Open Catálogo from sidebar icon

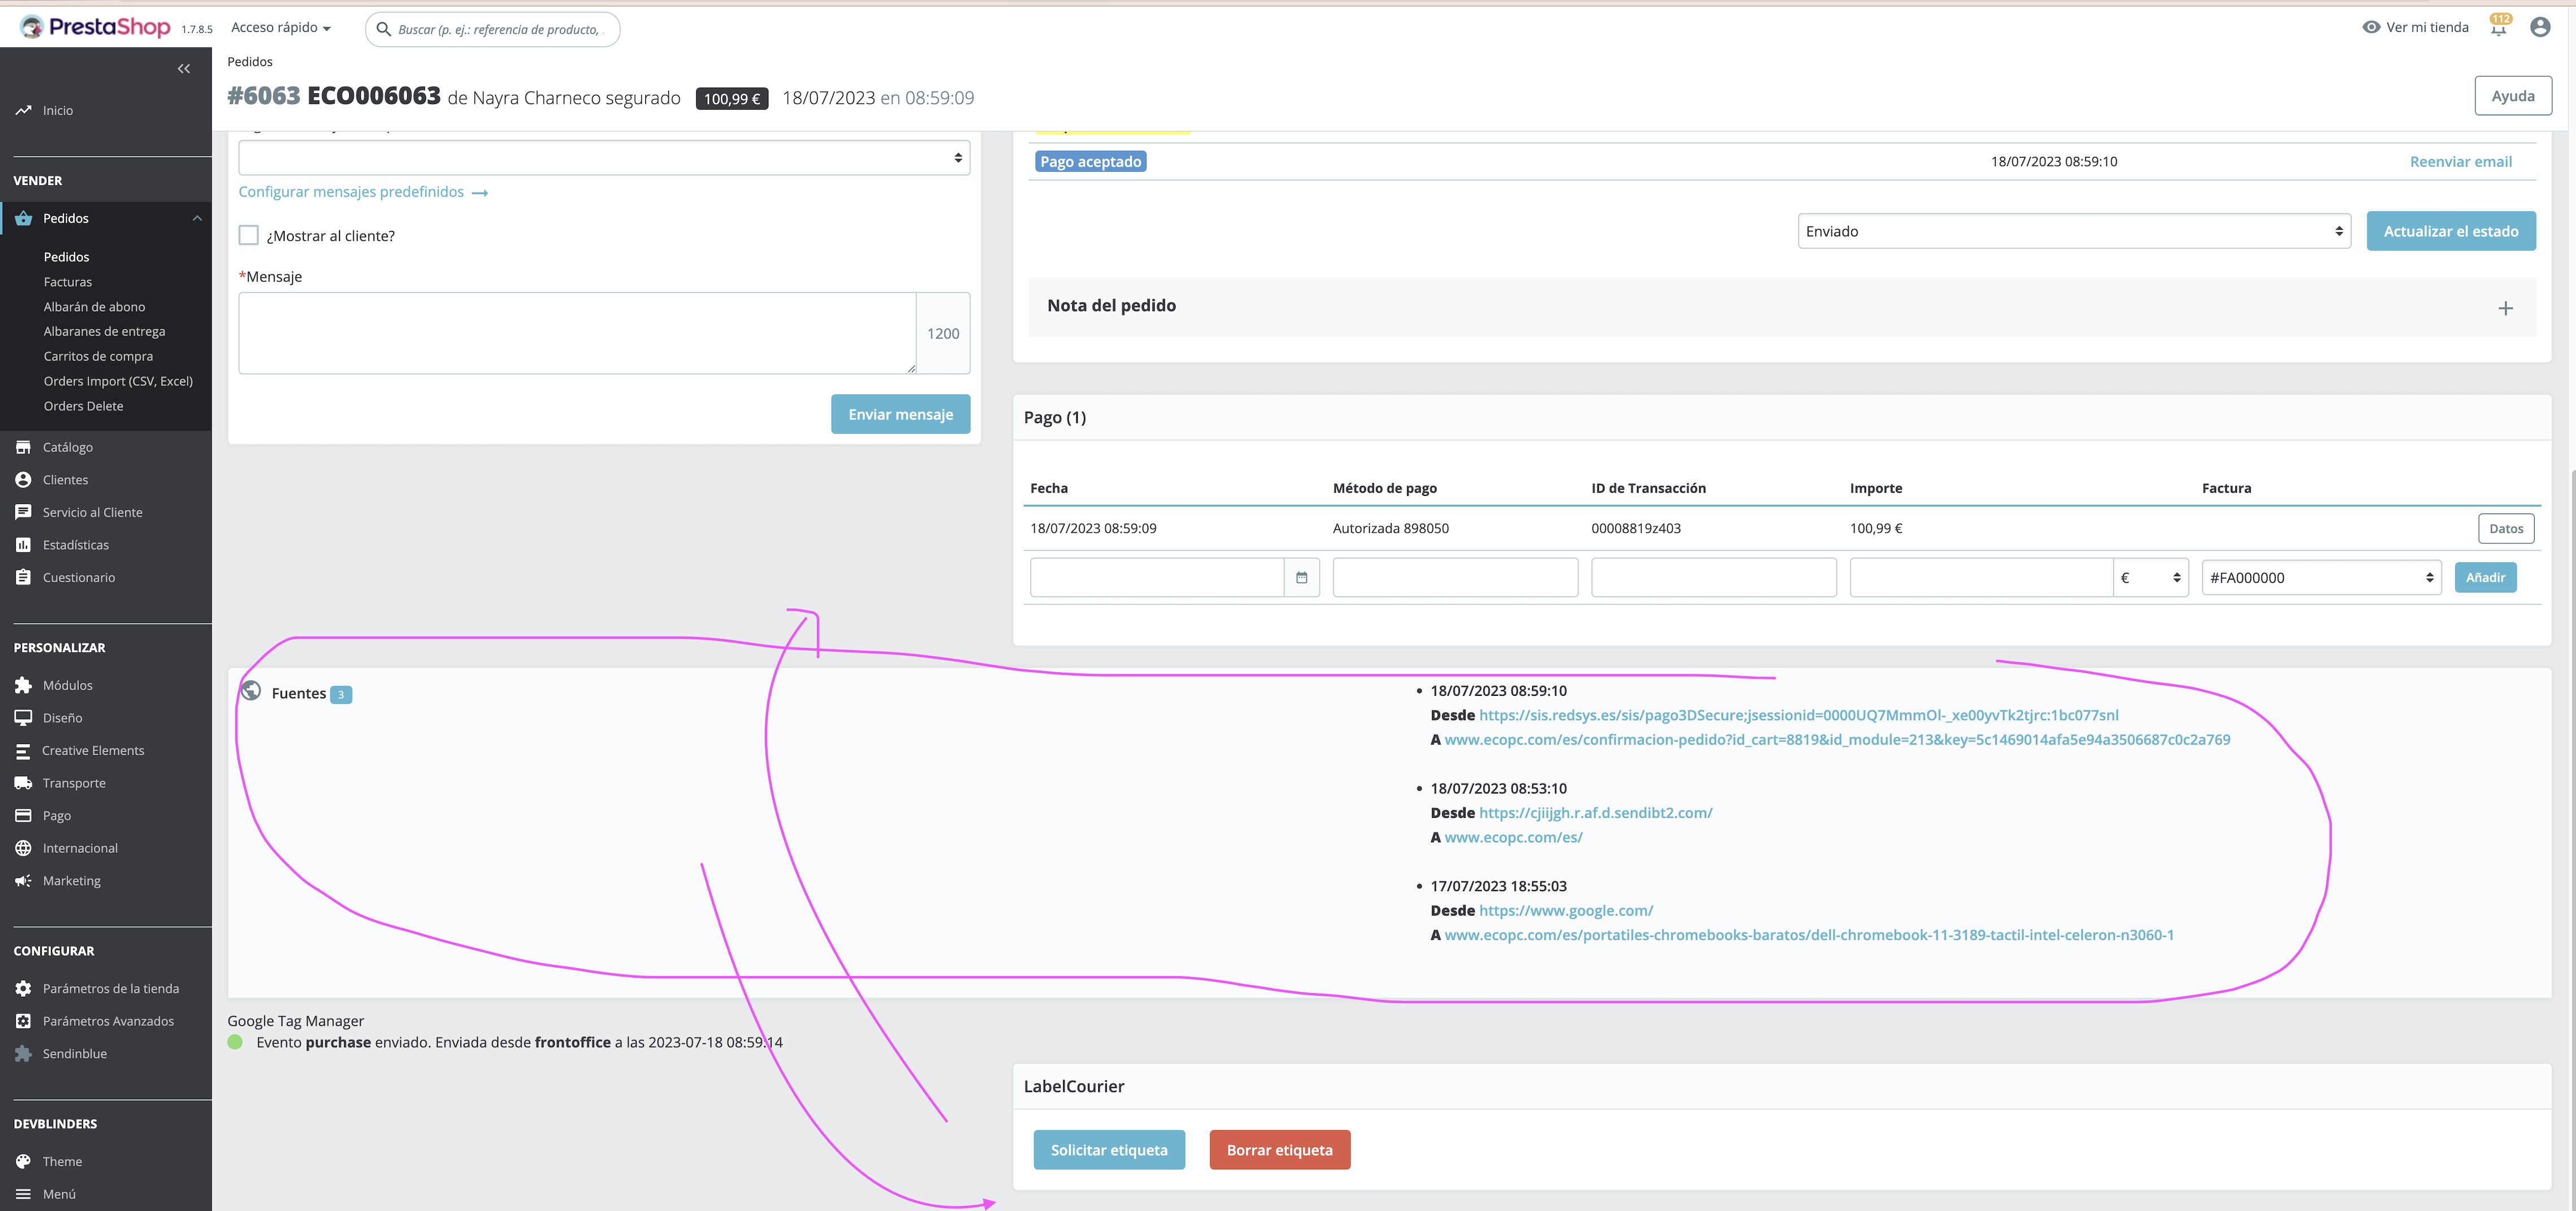[x=23, y=447]
